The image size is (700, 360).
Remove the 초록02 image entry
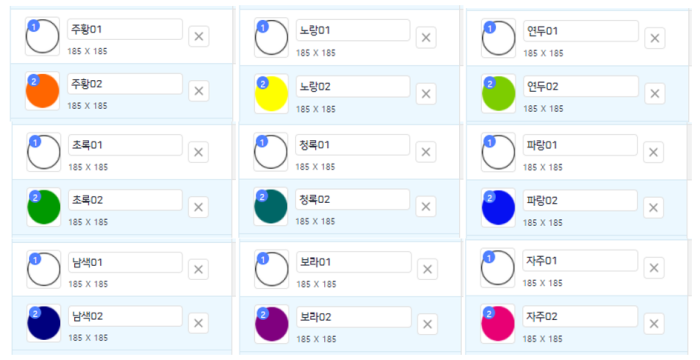point(198,207)
